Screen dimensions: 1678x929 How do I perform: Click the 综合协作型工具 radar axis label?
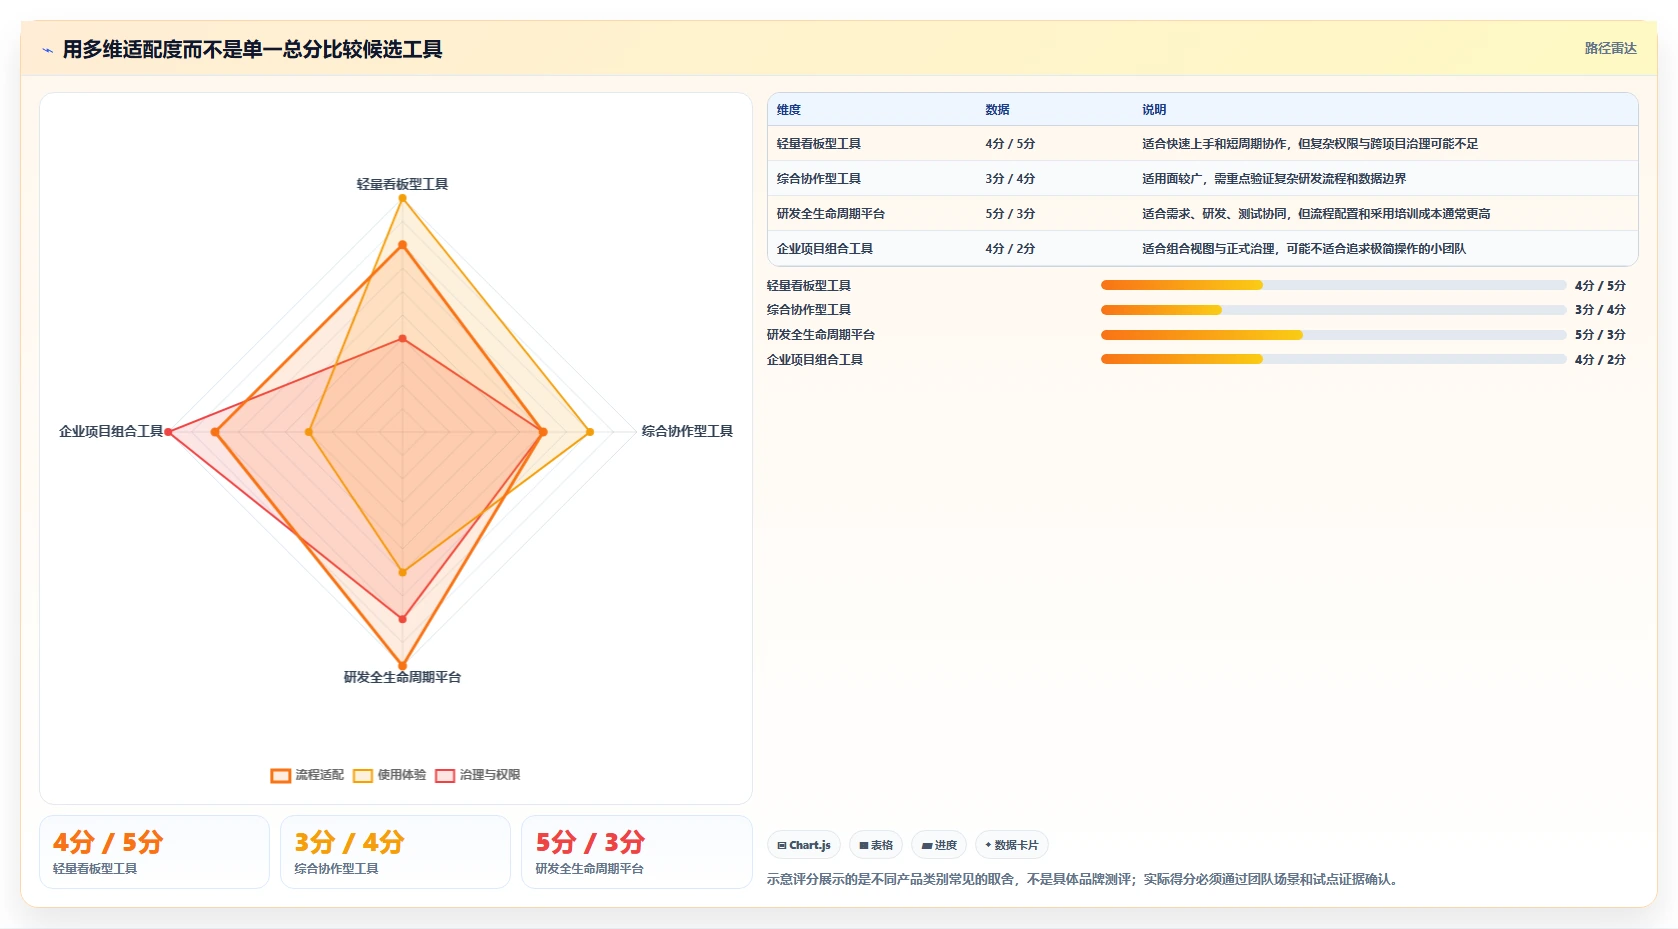(687, 431)
